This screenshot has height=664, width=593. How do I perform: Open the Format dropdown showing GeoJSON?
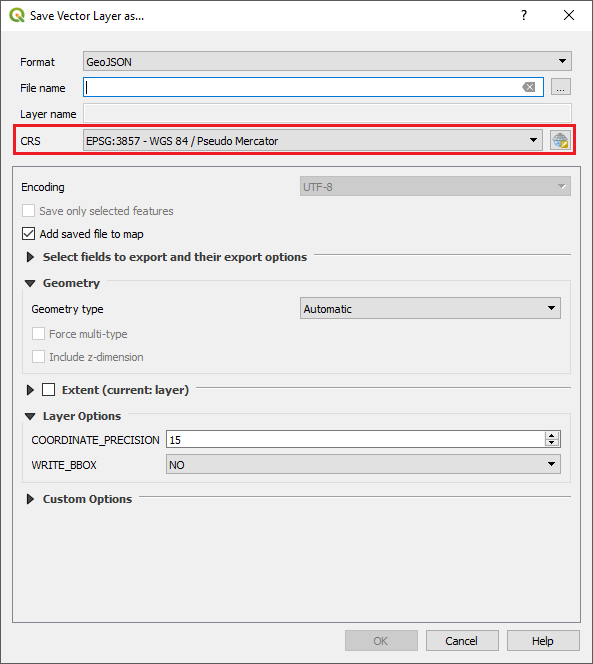click(327, 61)
